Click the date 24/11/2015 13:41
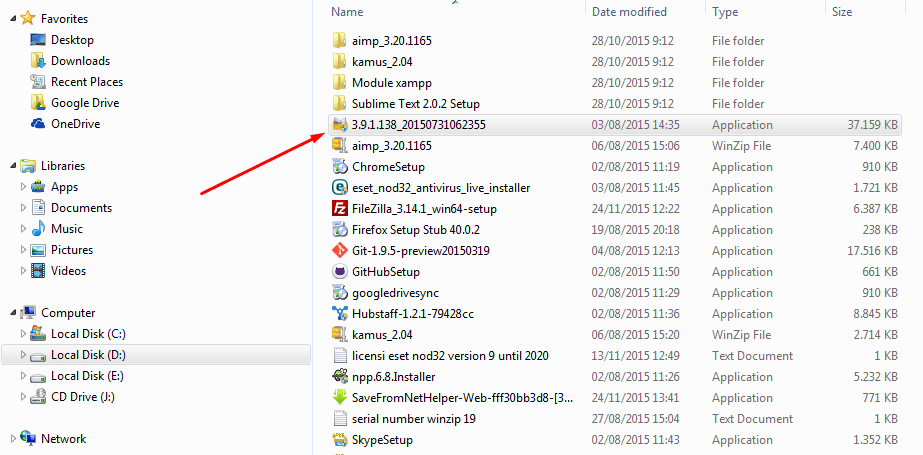 pyautogui.click(x=636, y=398)
